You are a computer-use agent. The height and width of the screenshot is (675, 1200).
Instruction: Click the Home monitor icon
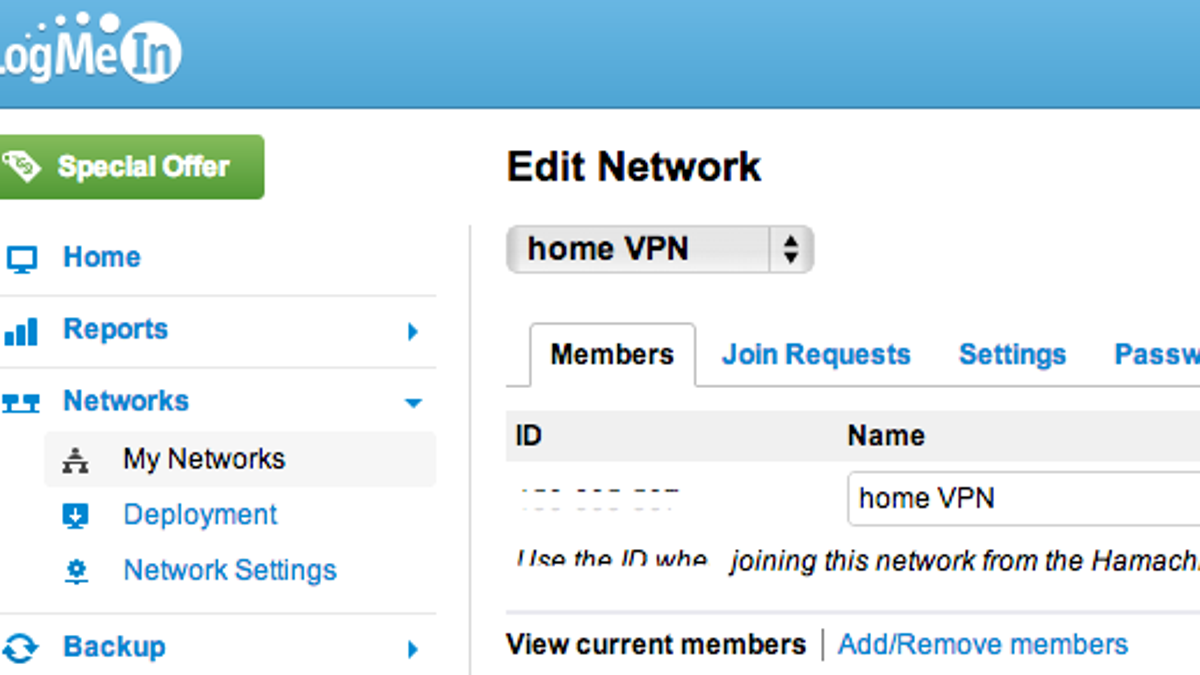click(21, 259)
